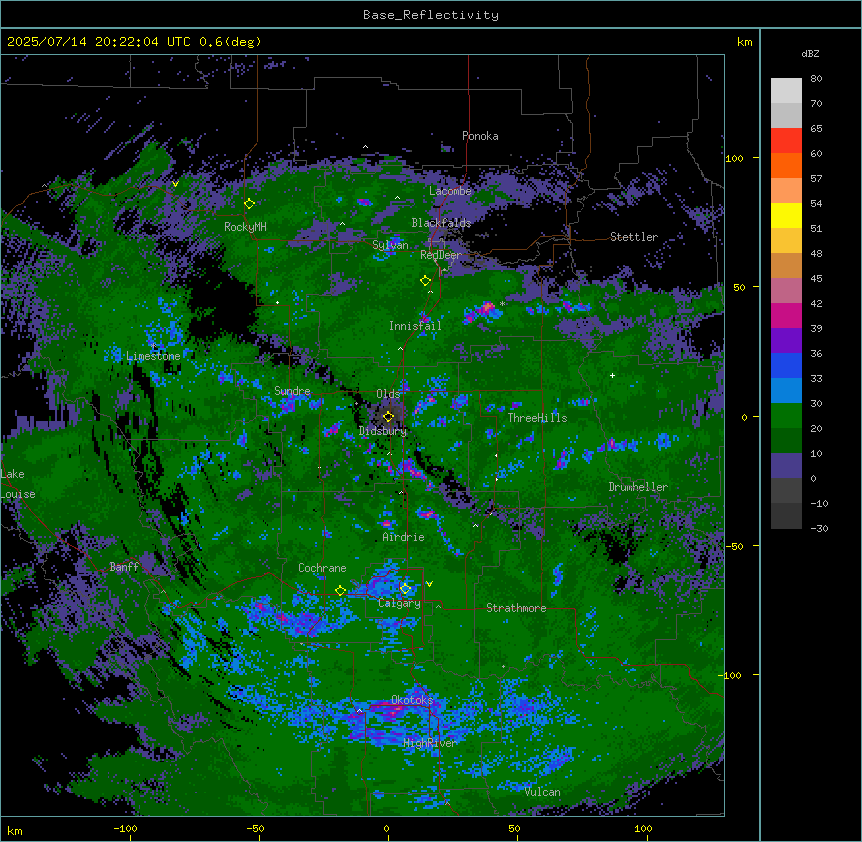
Task: Click the Vulcan town label
Action: coord(542,792)
